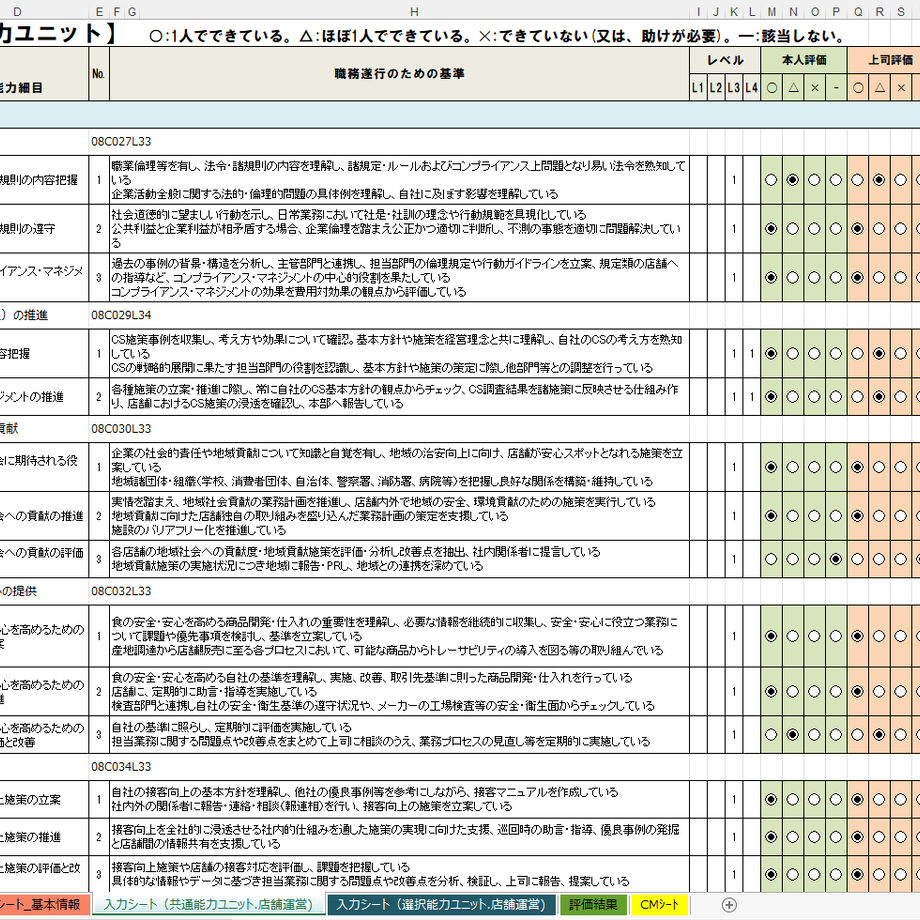Open 入力シート（選択能力ユニット.店舗運営） tab
The height and width of the screenshot is (920, 920).
click(x=441, y=905)
